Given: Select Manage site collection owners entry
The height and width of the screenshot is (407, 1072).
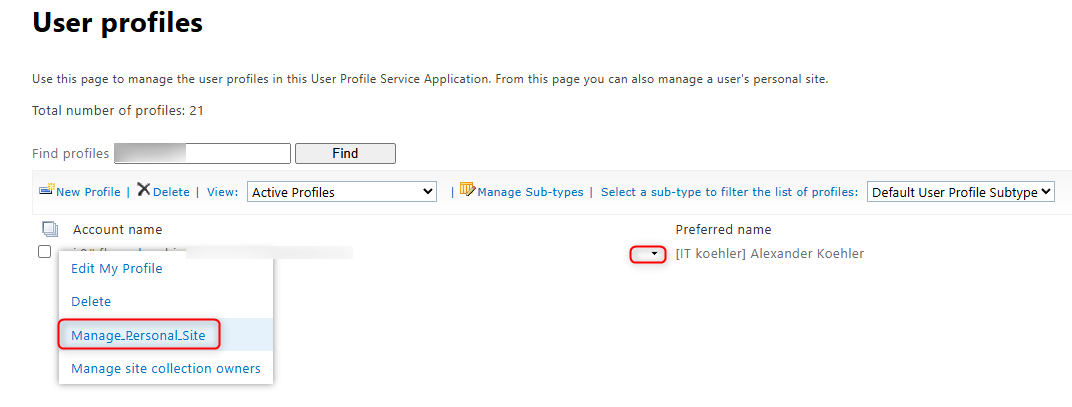Looking at the screenshot, I should tap(165, 368).
